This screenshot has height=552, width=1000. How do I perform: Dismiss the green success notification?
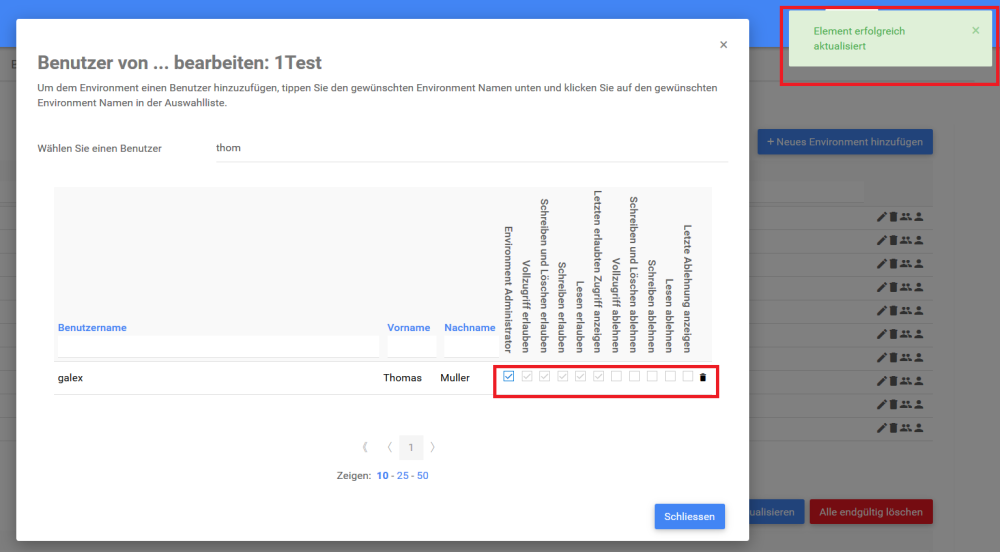[976, 31]
